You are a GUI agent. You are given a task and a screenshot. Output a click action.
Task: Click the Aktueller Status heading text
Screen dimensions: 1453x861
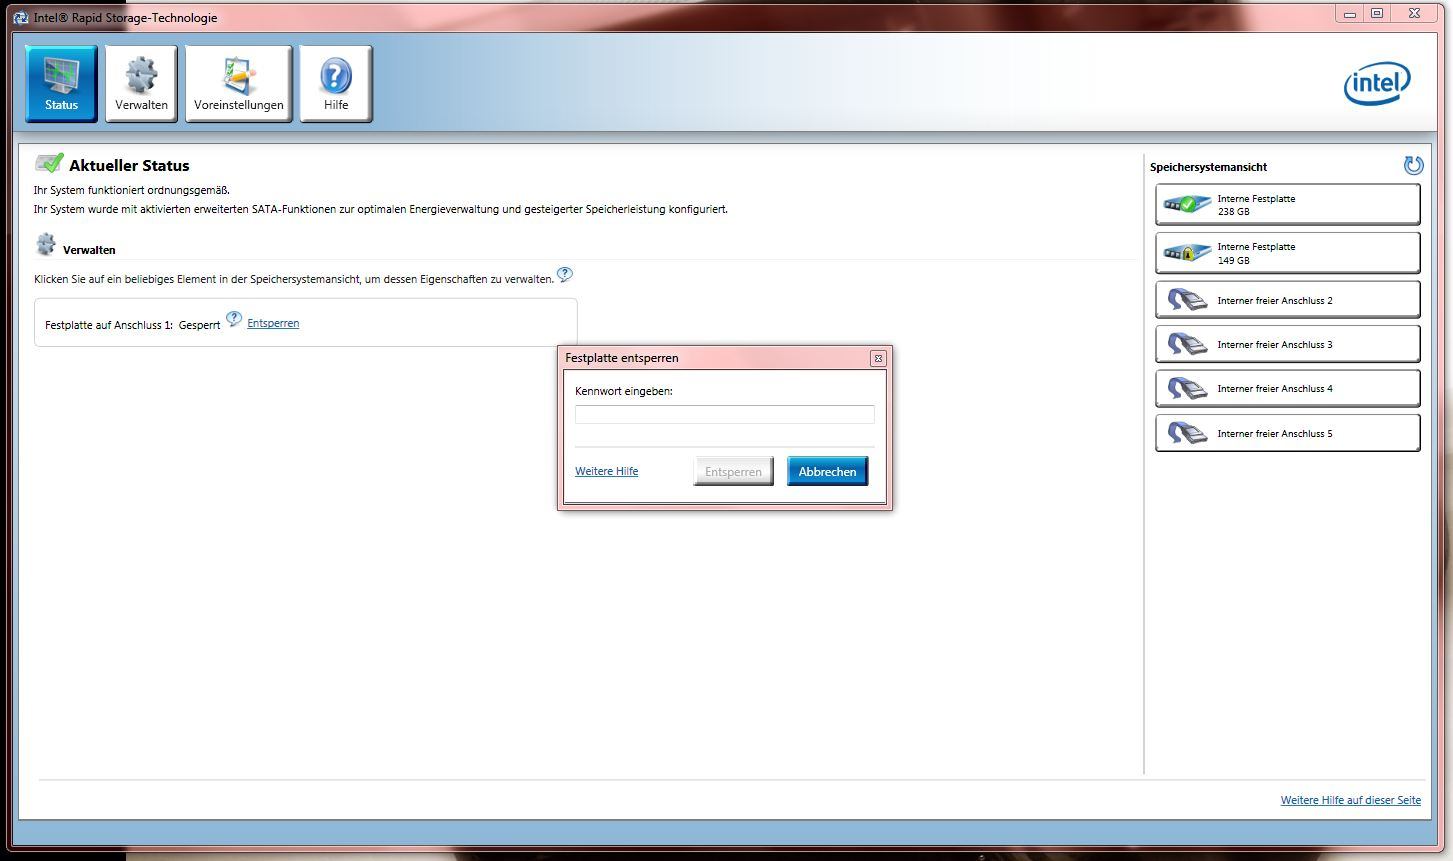(x=129, y=166)
